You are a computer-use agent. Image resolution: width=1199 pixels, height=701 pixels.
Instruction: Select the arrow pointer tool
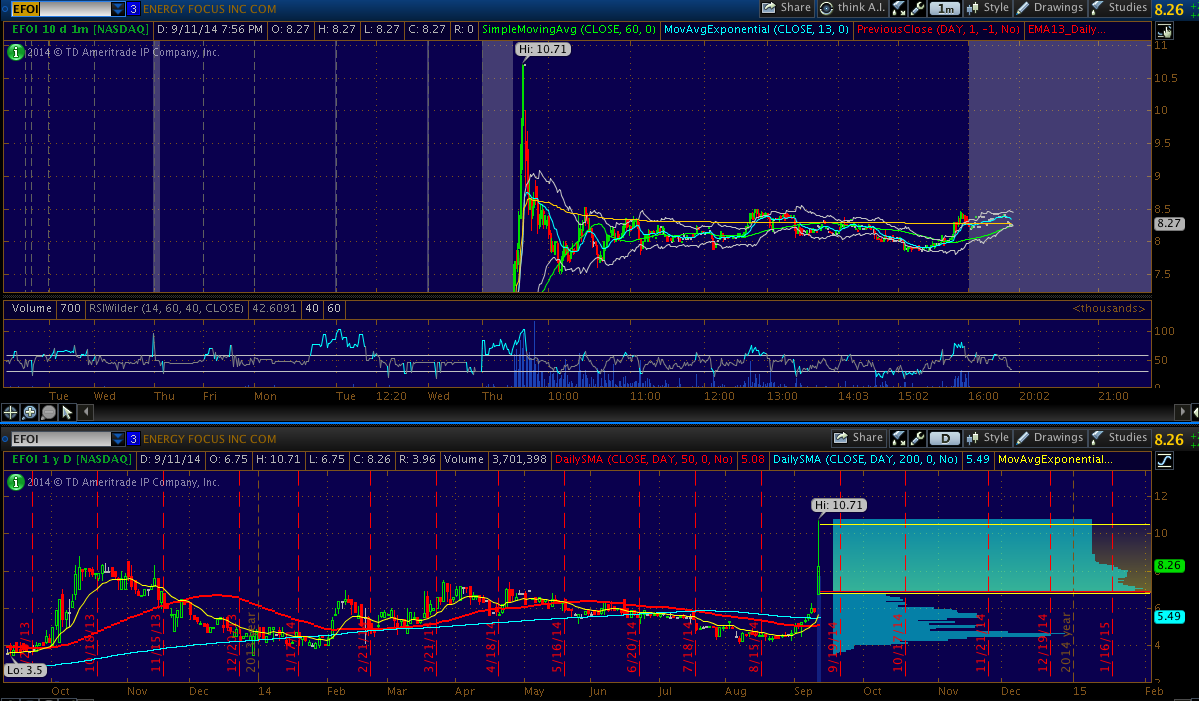pyautogui.click(x=67, y=411)
